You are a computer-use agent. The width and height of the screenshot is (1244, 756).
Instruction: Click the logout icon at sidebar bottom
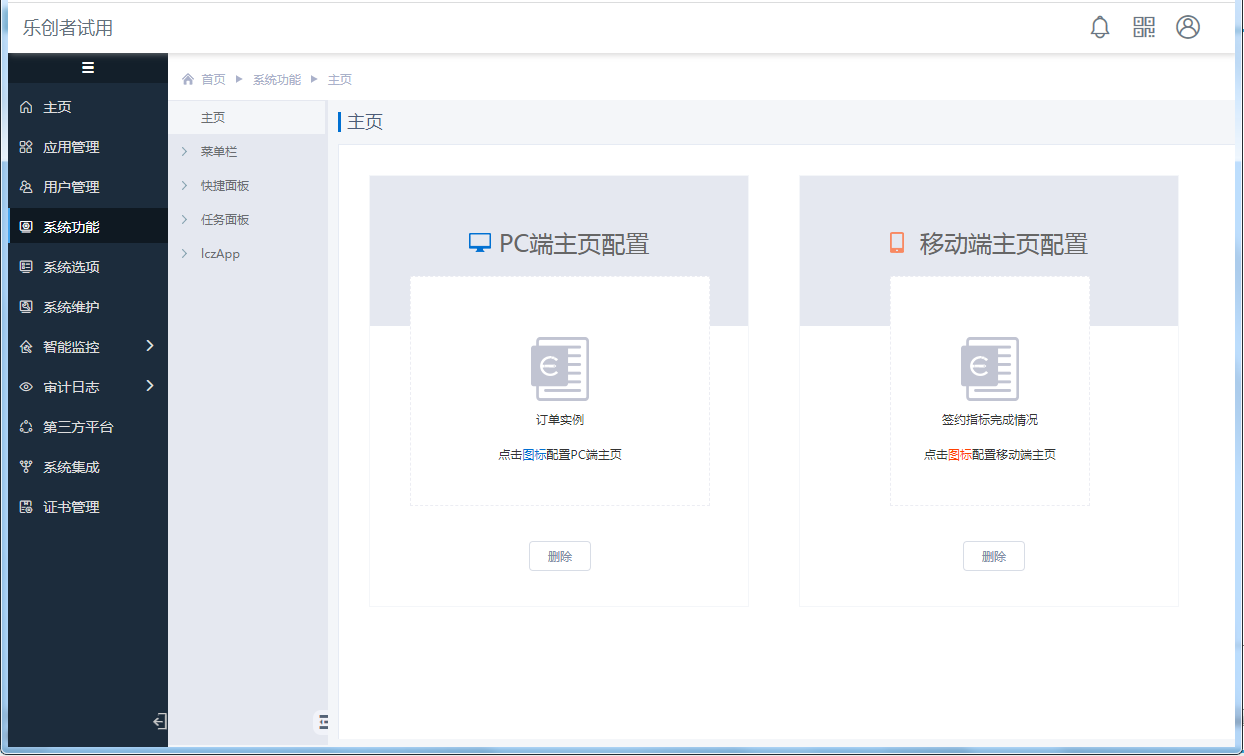pyautogui.click(x=159, y=721)
